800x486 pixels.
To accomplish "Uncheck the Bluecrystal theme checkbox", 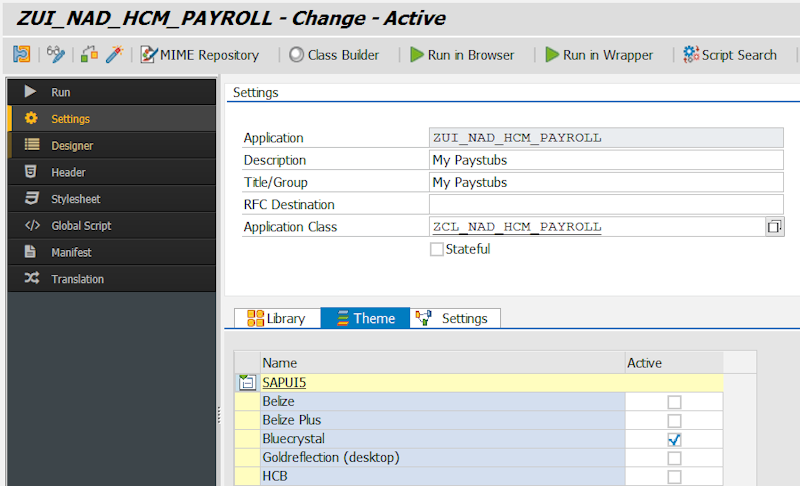I will pyautogui.click(x=674, y=440).
